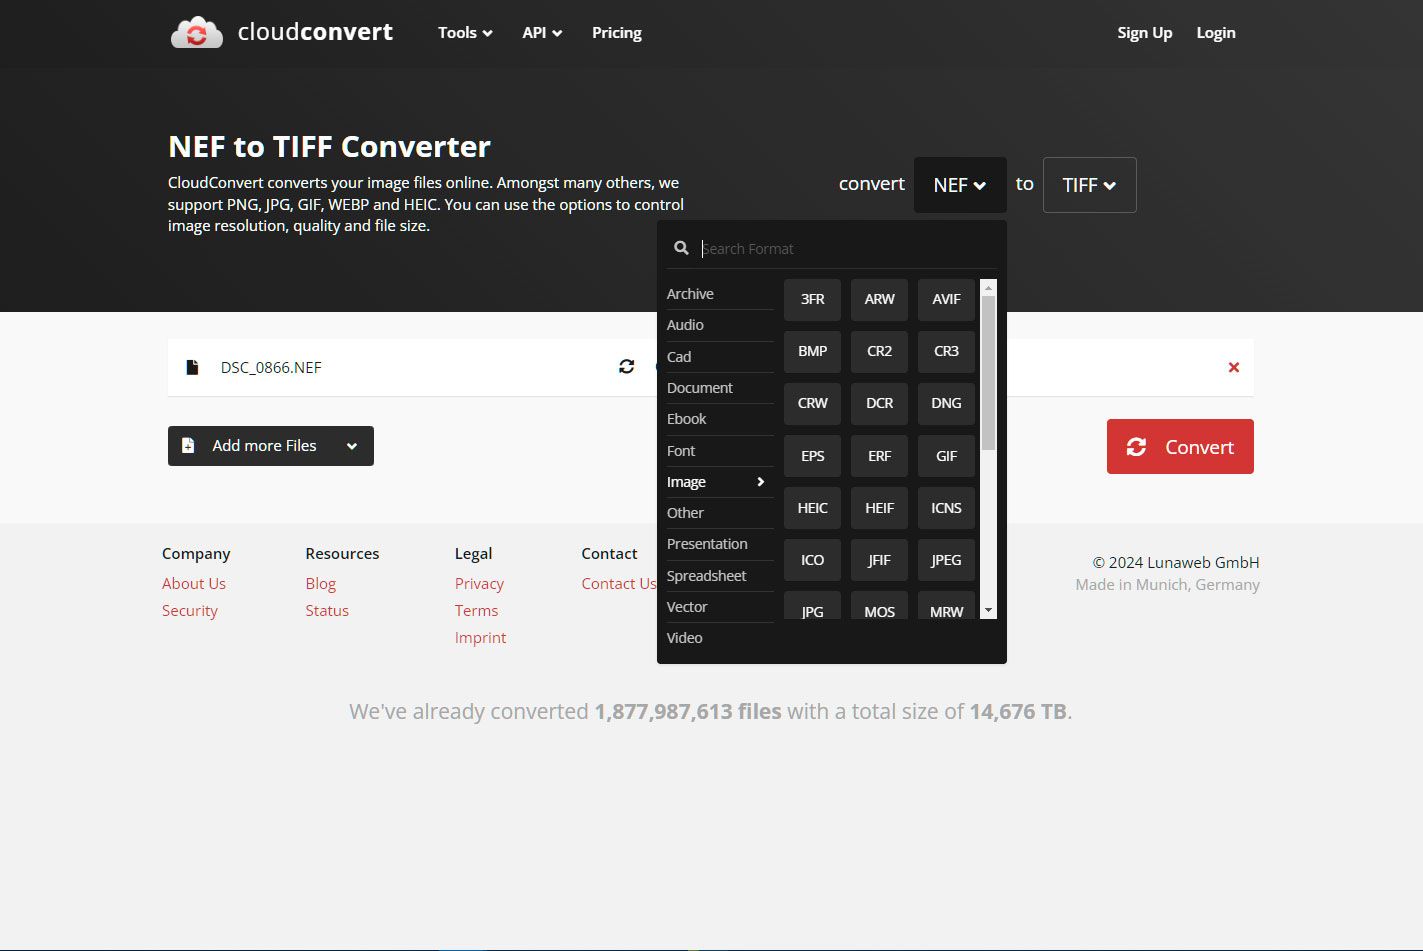The width and height of the screenshot is (1423, 951).
Task: Click the file icon beside DSC_0866.NEF
Action: pyautogui.click(x=192, y=367)
